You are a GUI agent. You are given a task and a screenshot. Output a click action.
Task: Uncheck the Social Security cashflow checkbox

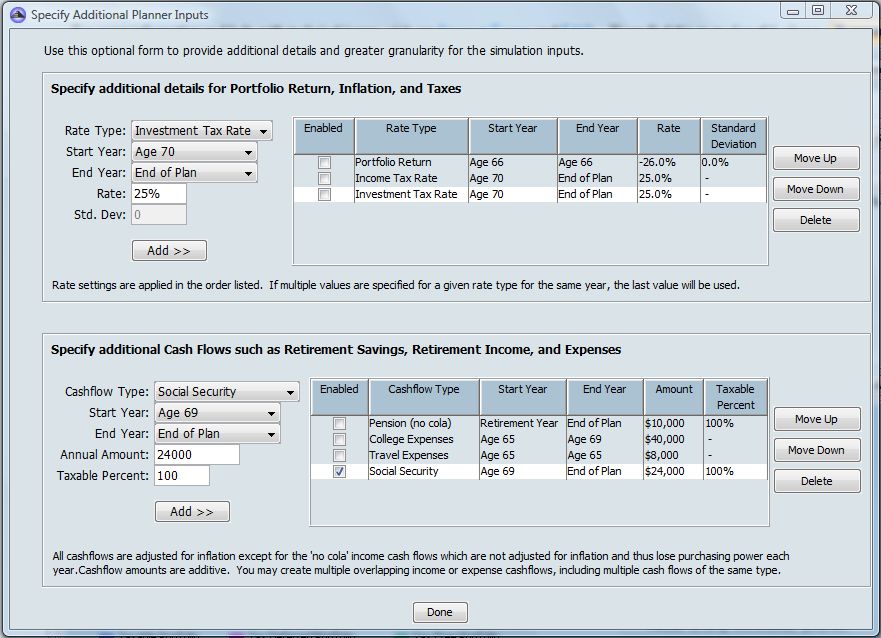point(339,471)
